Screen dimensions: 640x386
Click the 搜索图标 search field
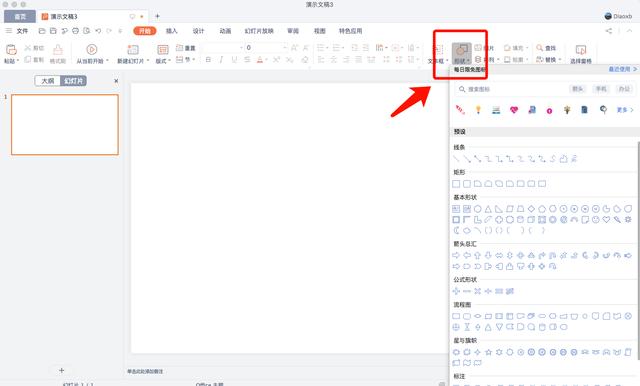[512, 89]
